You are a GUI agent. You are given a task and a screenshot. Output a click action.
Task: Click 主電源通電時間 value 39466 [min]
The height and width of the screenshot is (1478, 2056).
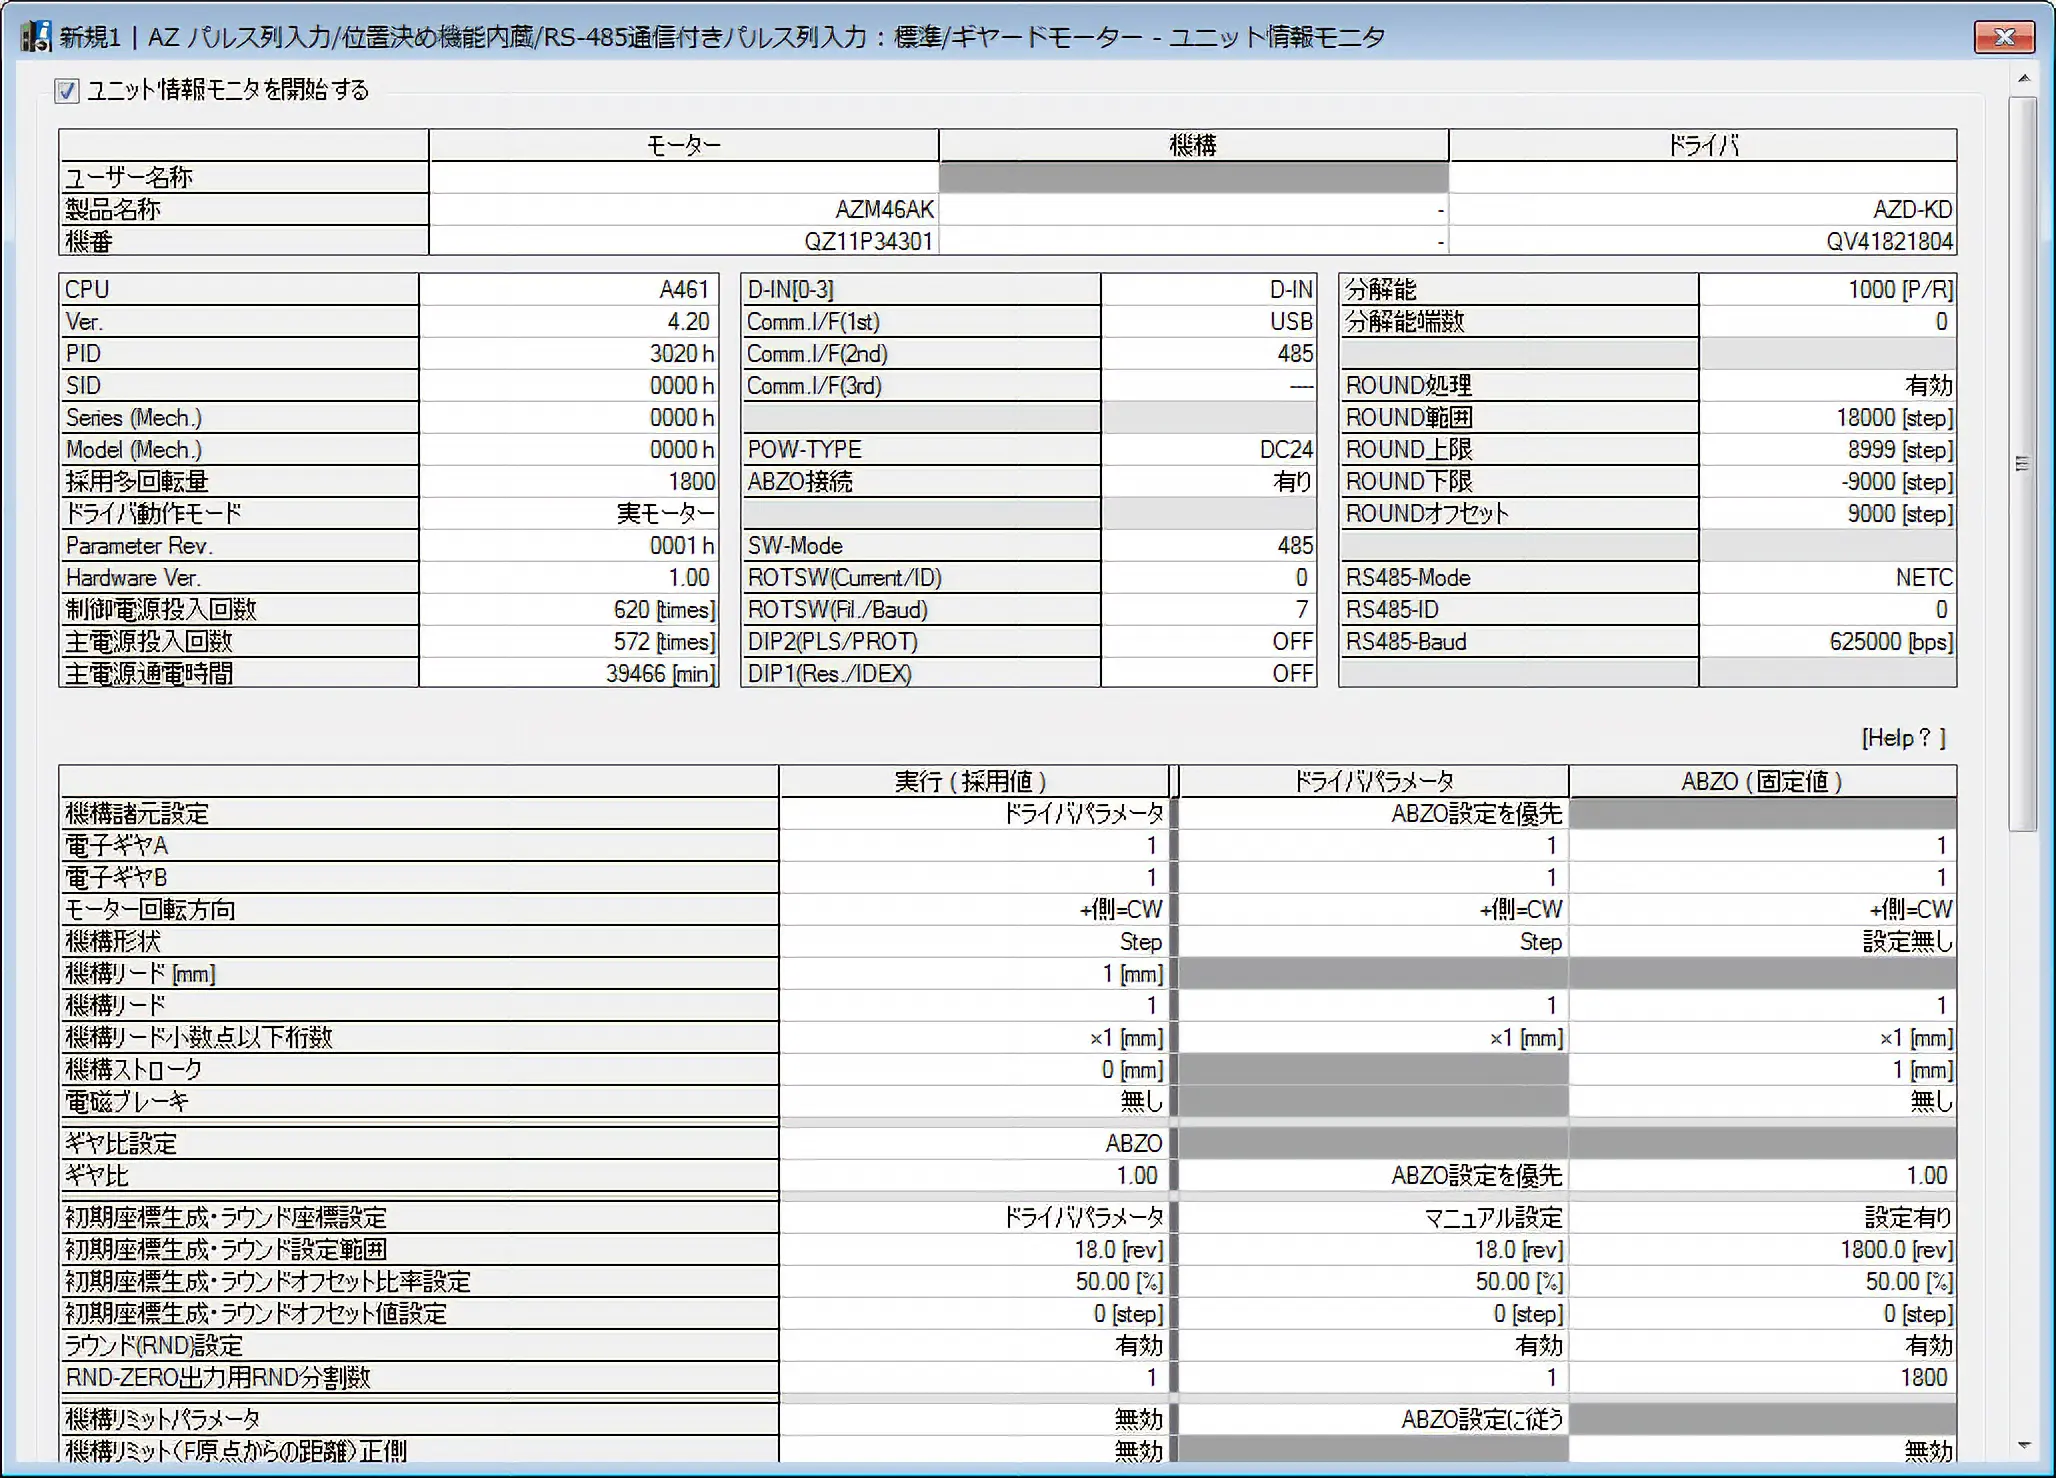[x=661, y=673]
